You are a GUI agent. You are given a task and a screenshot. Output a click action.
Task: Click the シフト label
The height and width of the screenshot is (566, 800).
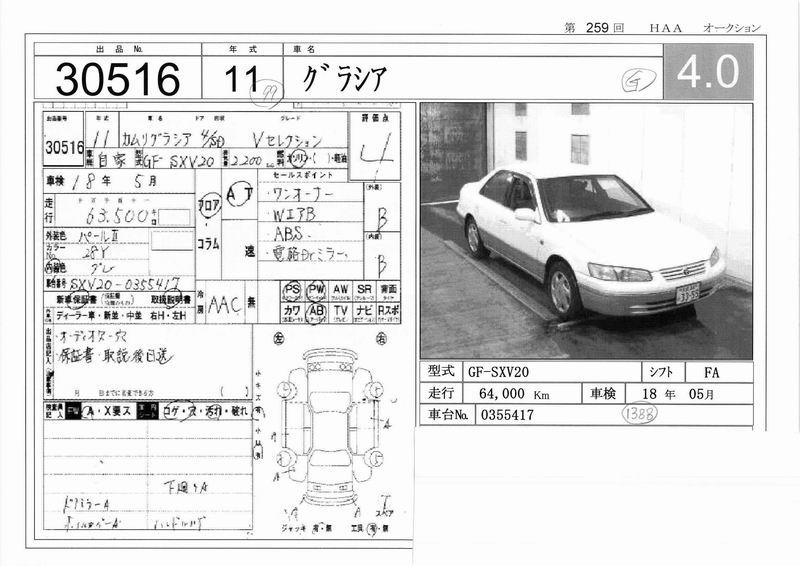661,372
